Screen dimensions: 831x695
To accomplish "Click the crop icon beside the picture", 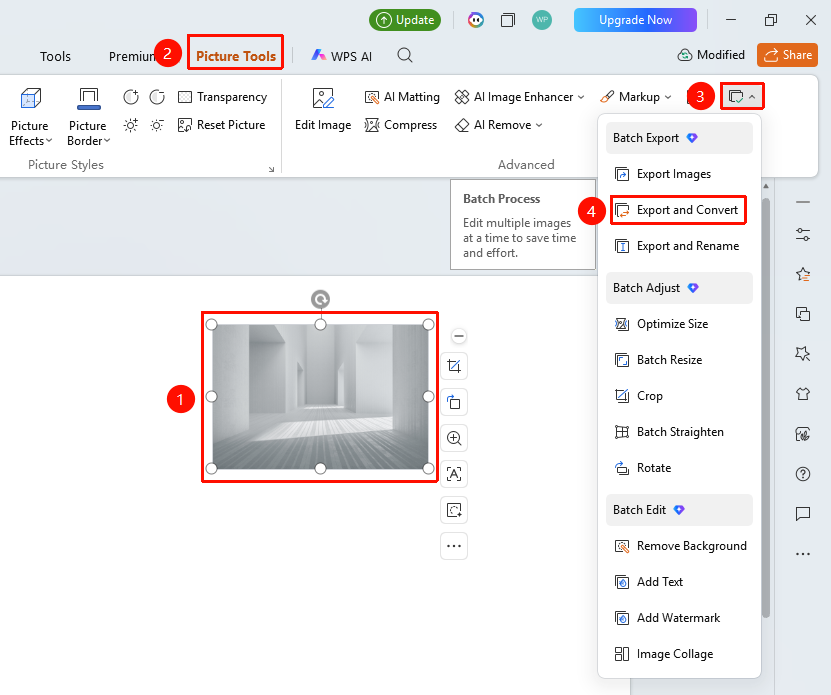I will pyautogui.click(x=454, y=366).
